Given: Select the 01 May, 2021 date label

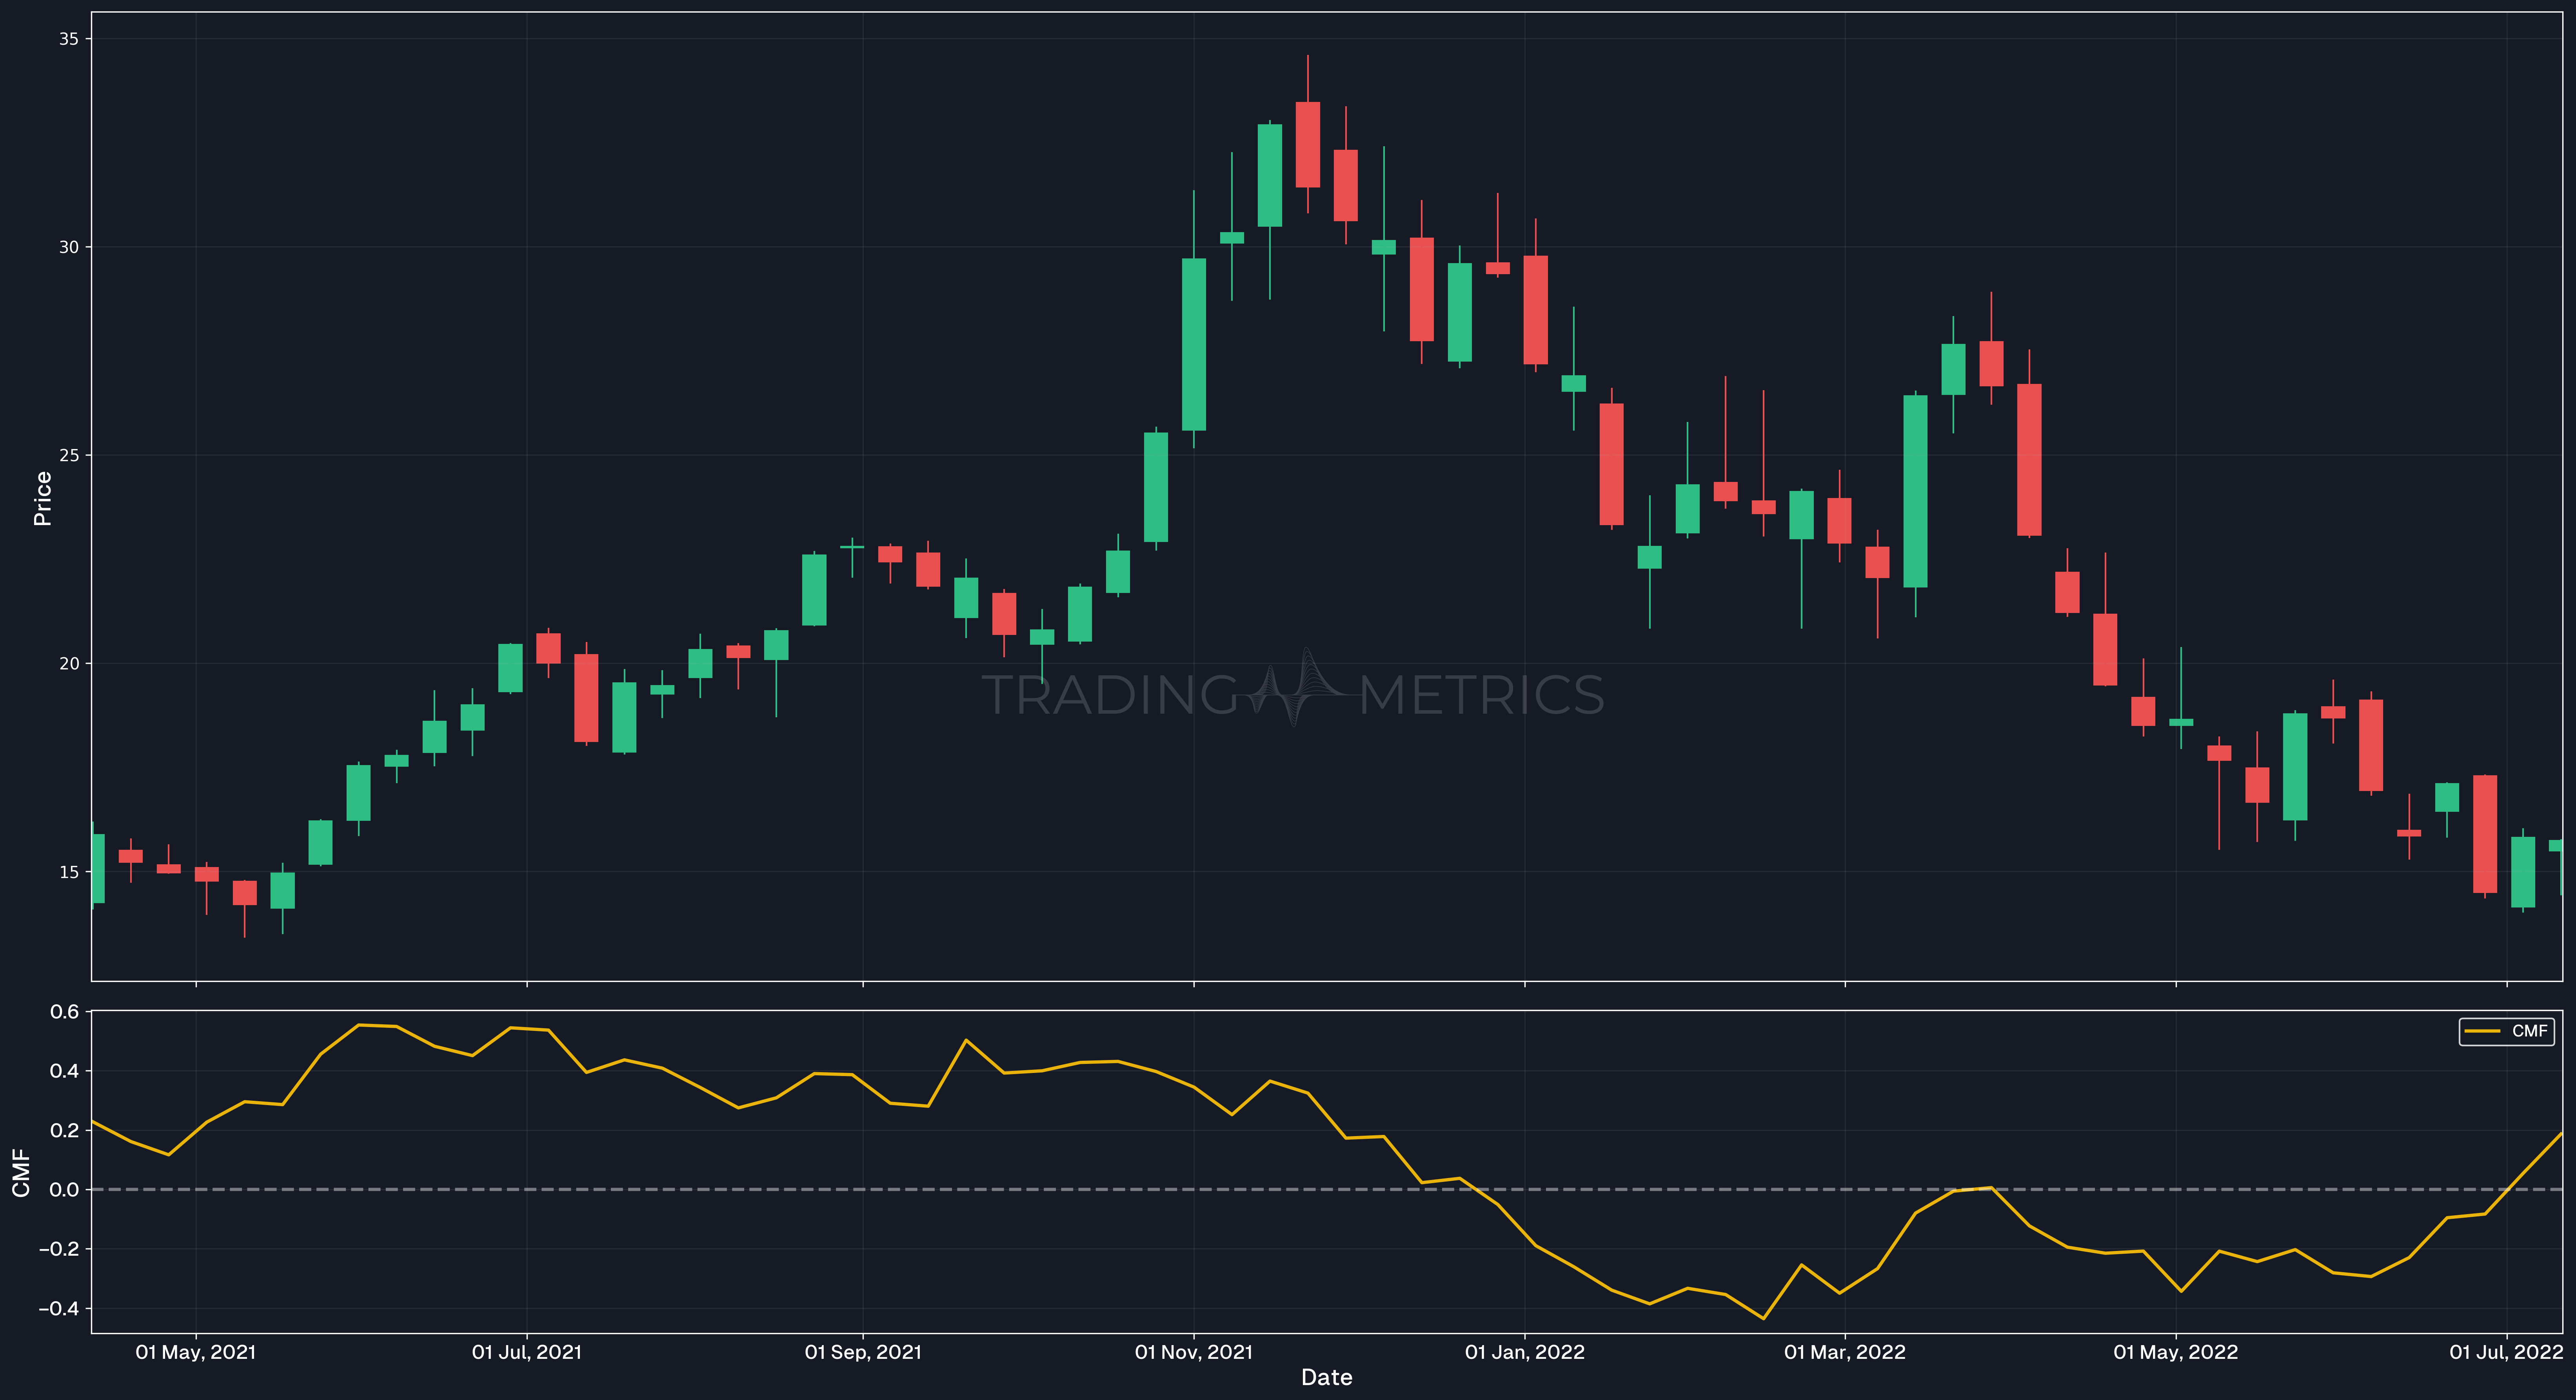Looking at the screenshot, I should click(x=196, y=1352).
